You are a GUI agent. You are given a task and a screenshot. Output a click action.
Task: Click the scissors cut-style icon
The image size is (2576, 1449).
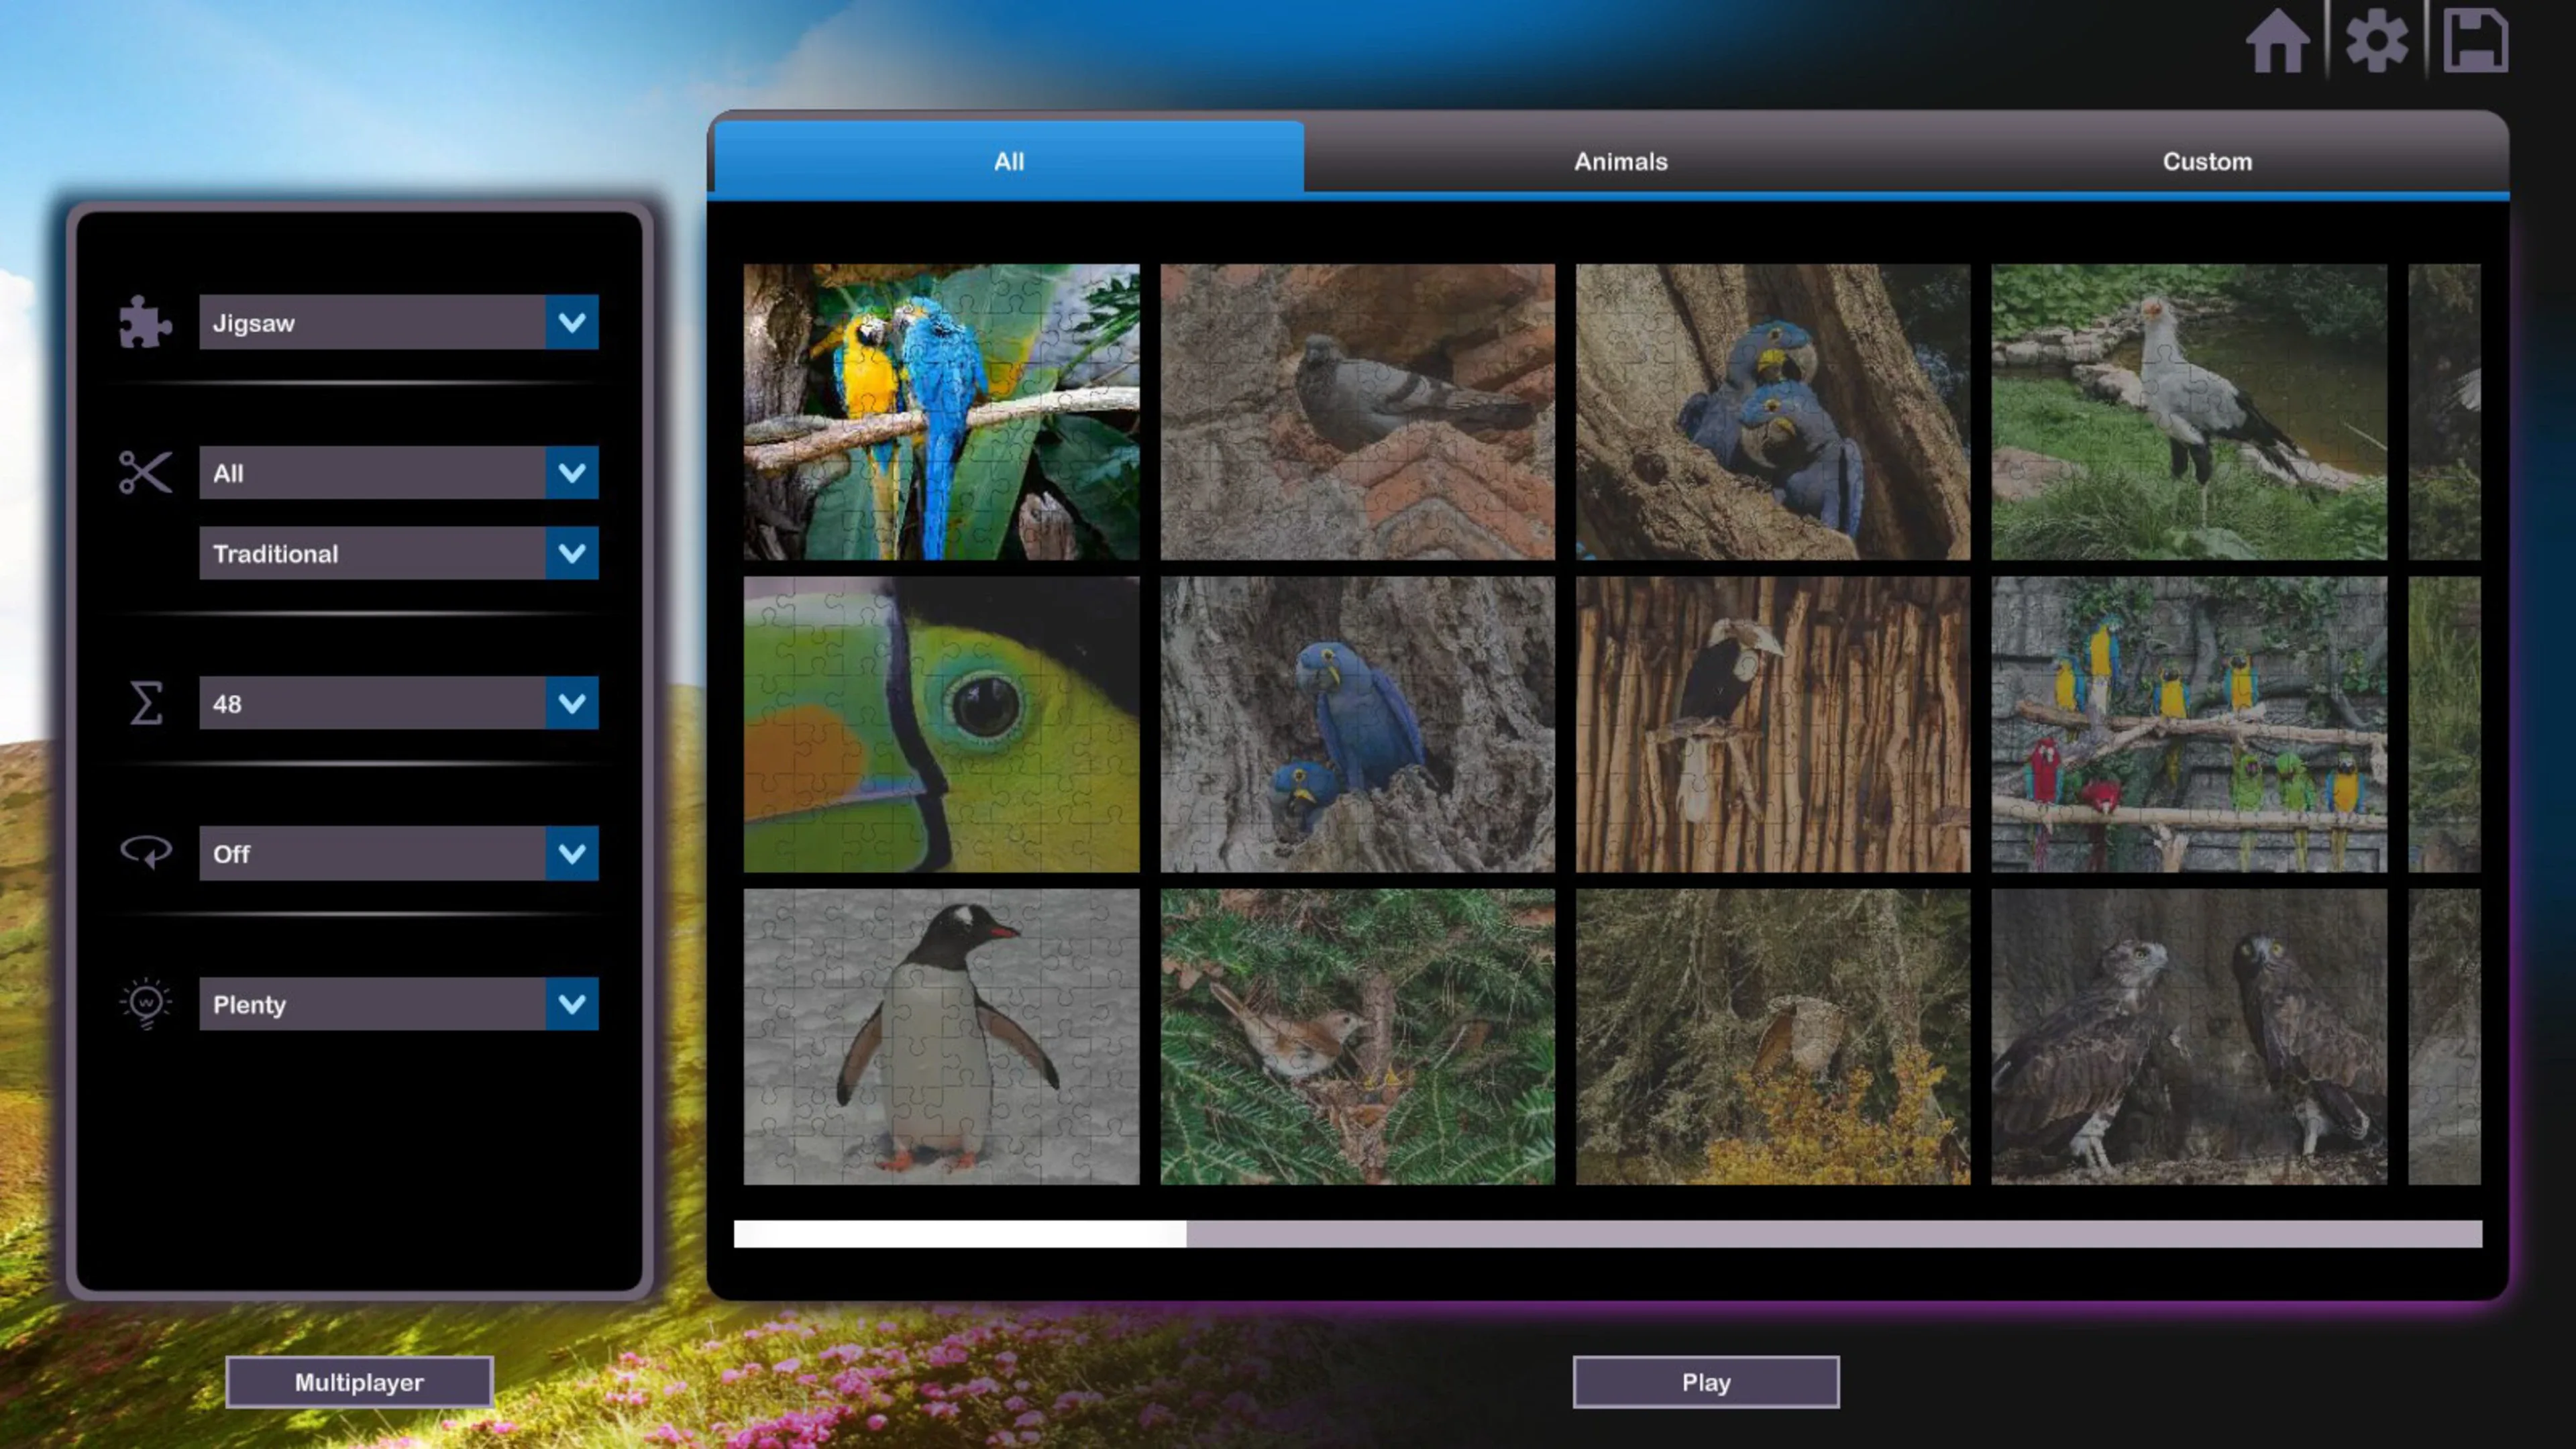click(x=145, y=472)
